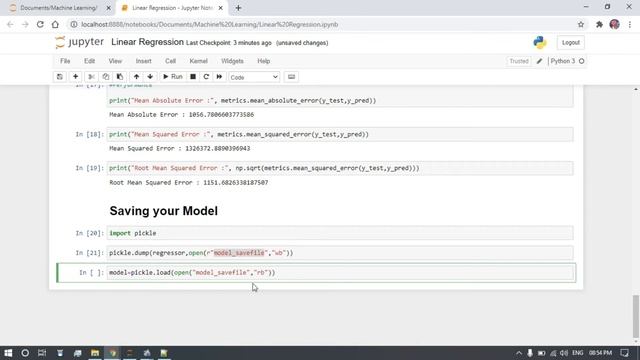
Task: Open Cortana search circle in taskbar
Action: tap(25, 353)
